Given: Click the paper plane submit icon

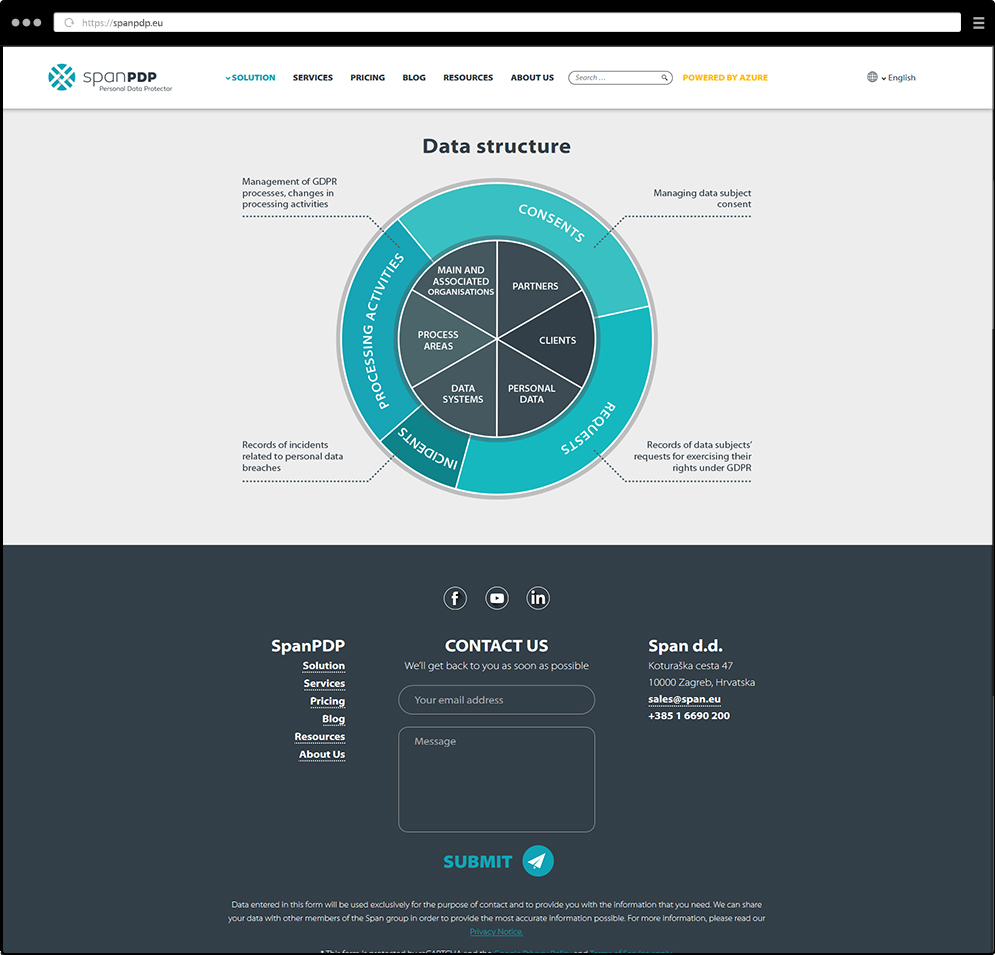Looking at the screenshot, I should coord(538,861).
